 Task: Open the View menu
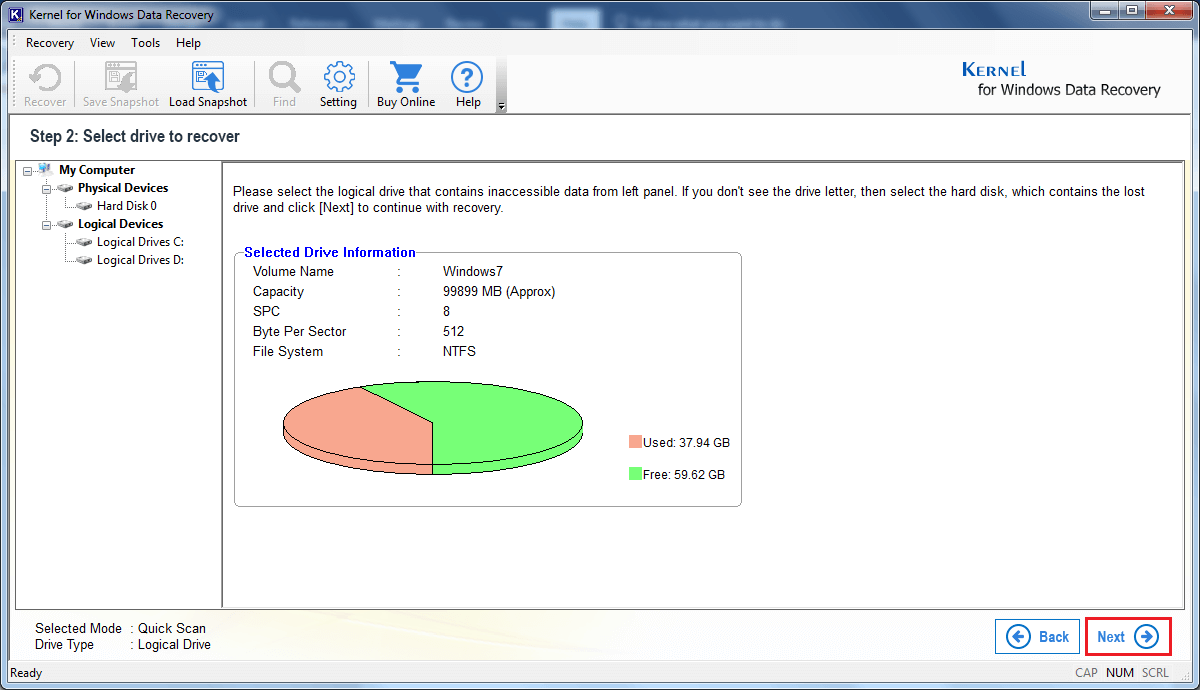[x=102, y=43]
